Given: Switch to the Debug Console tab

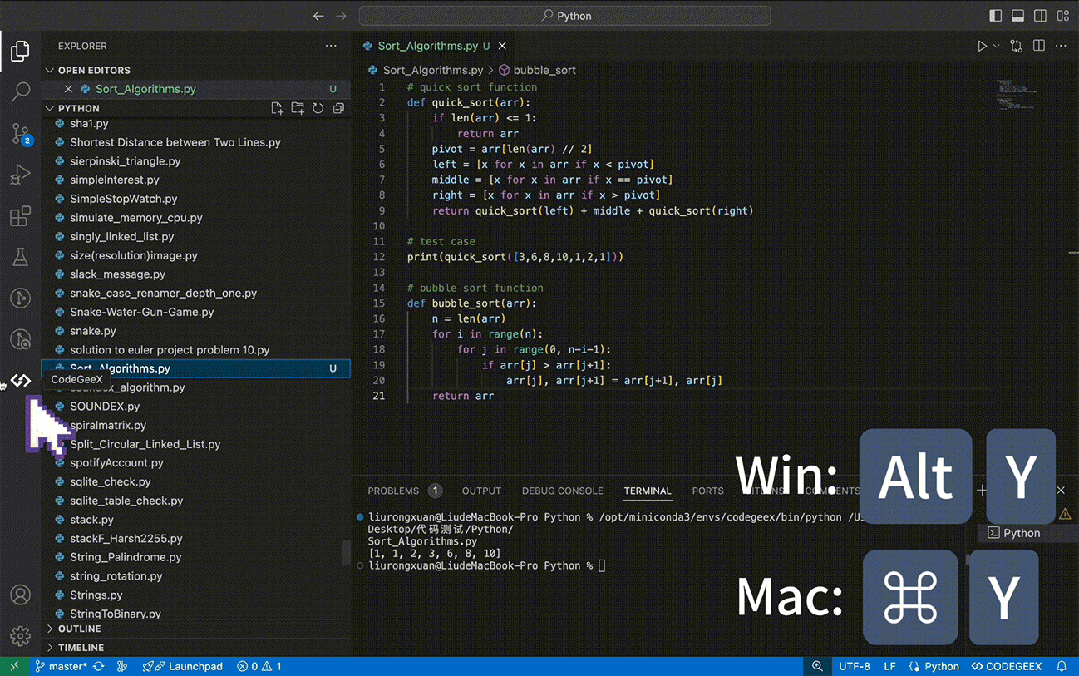Looking at the screenshot, I should click(562, 491).
